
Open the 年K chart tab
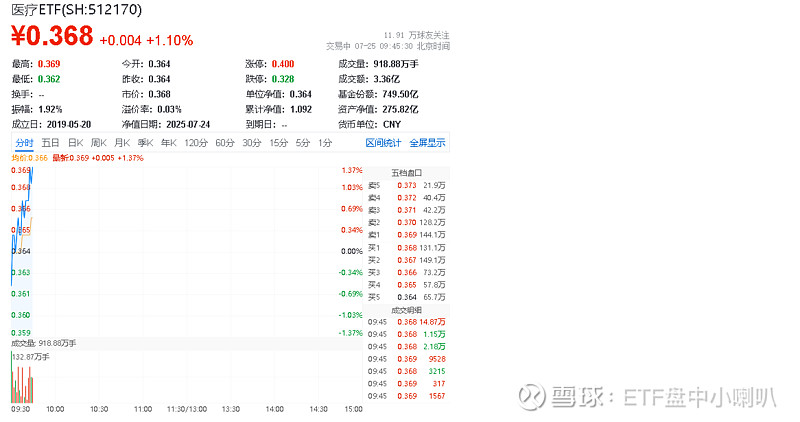169,143
